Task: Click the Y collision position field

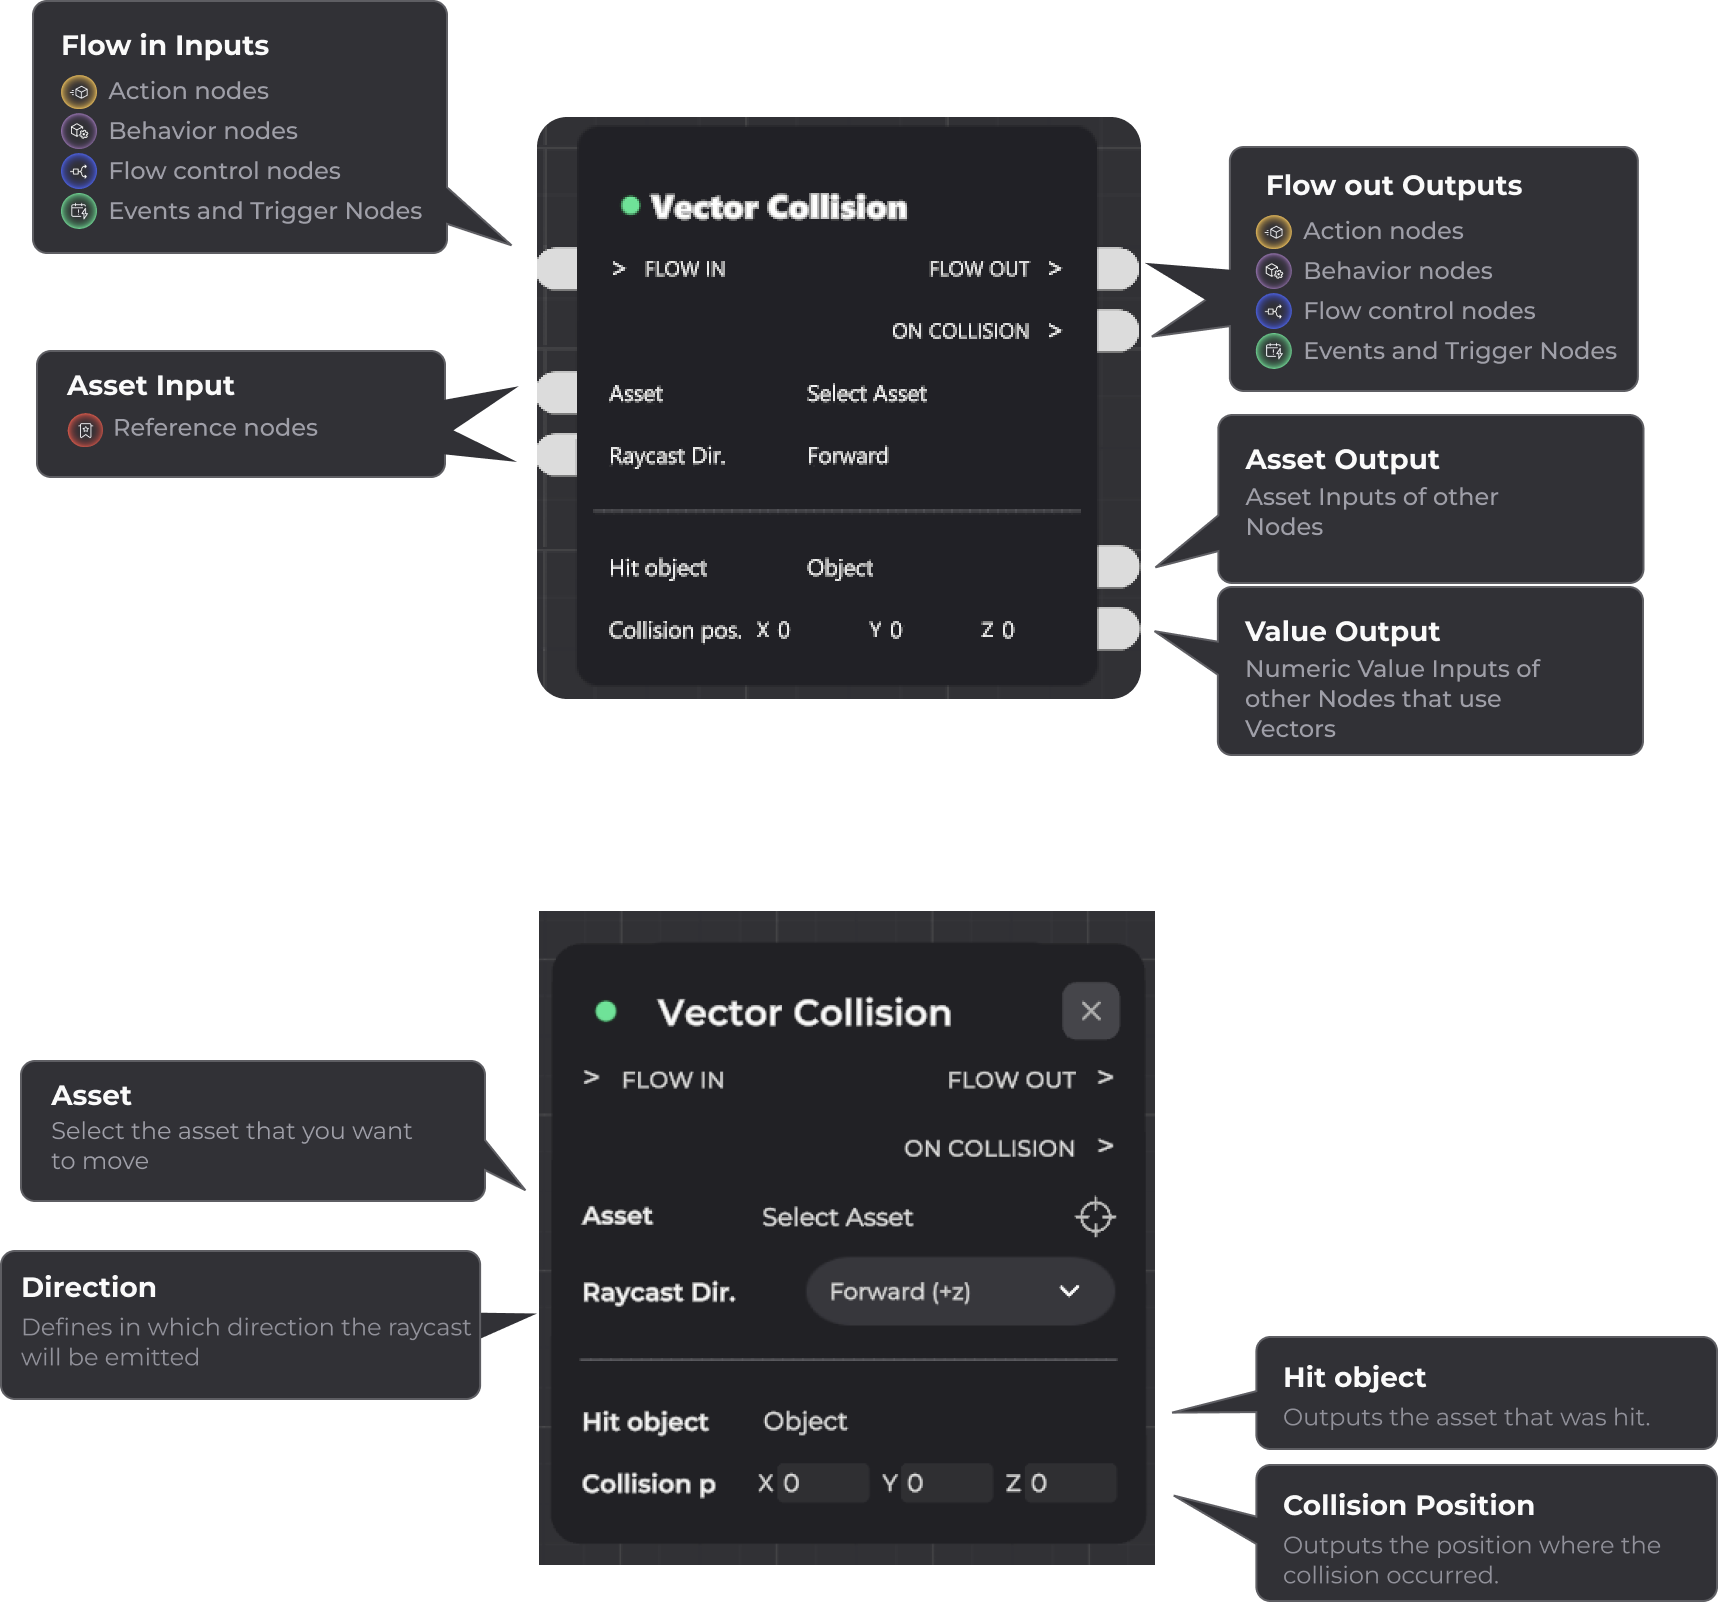Action: tap(946, 1483)
